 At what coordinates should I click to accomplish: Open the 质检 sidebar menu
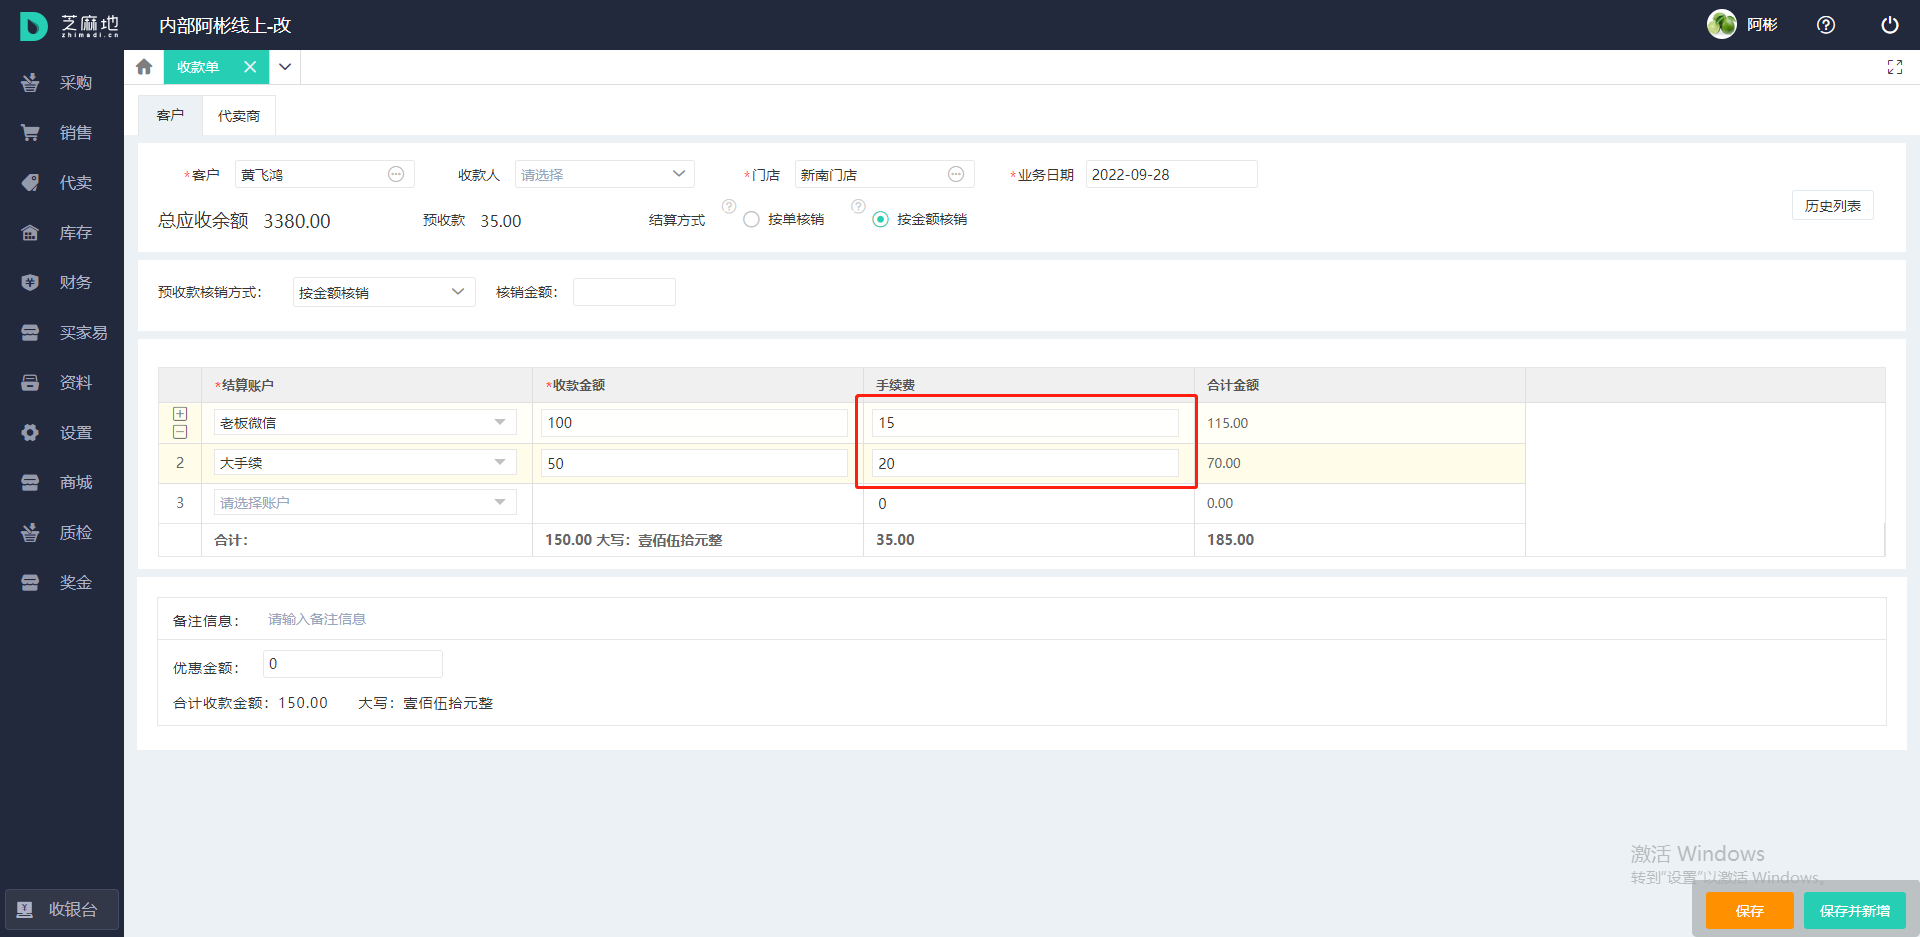pyautogui.click(x=62, y=532)
